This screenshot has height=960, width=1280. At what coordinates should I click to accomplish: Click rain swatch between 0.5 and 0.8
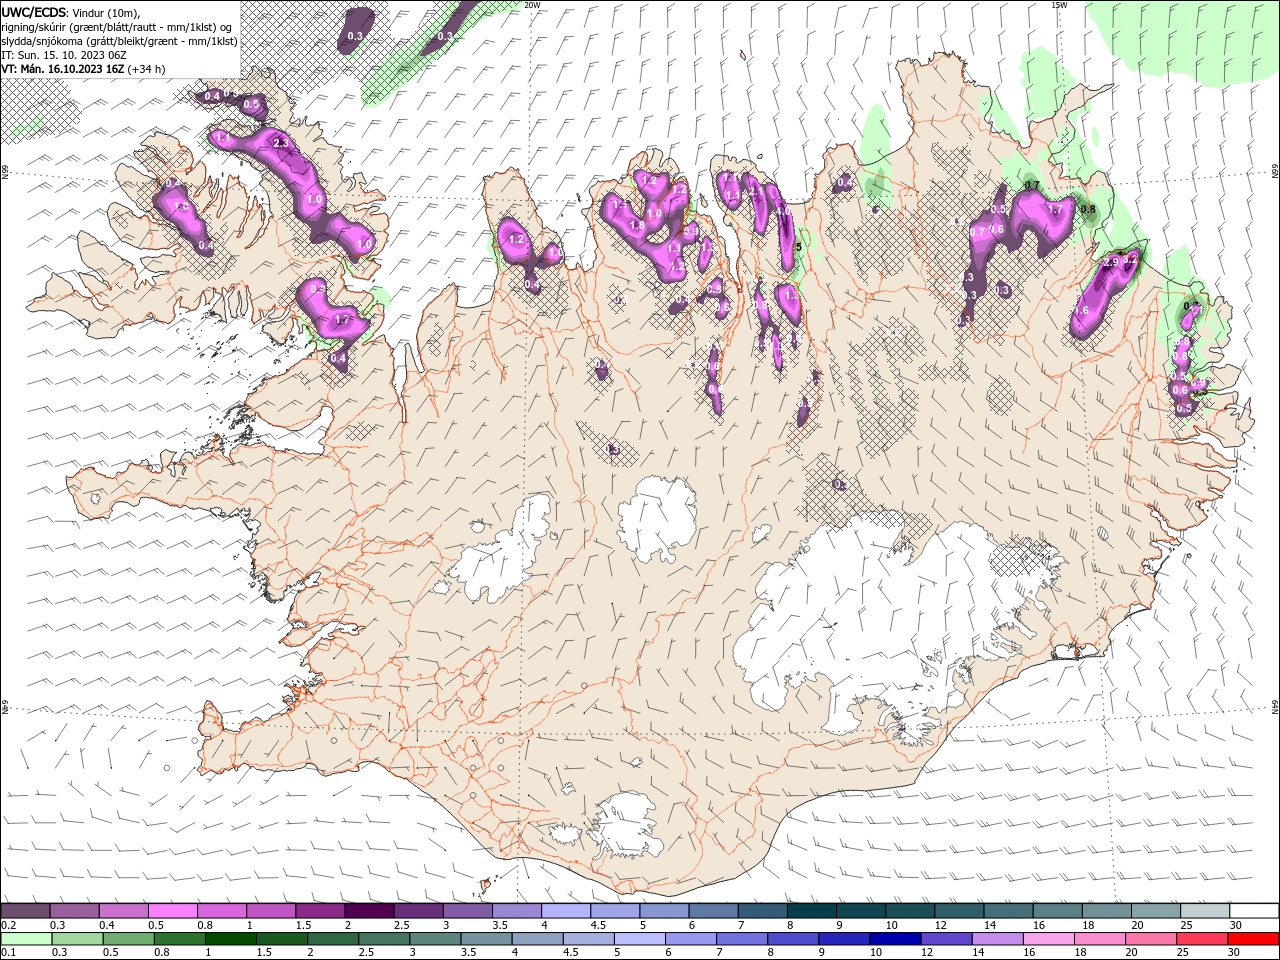(128, 939)
